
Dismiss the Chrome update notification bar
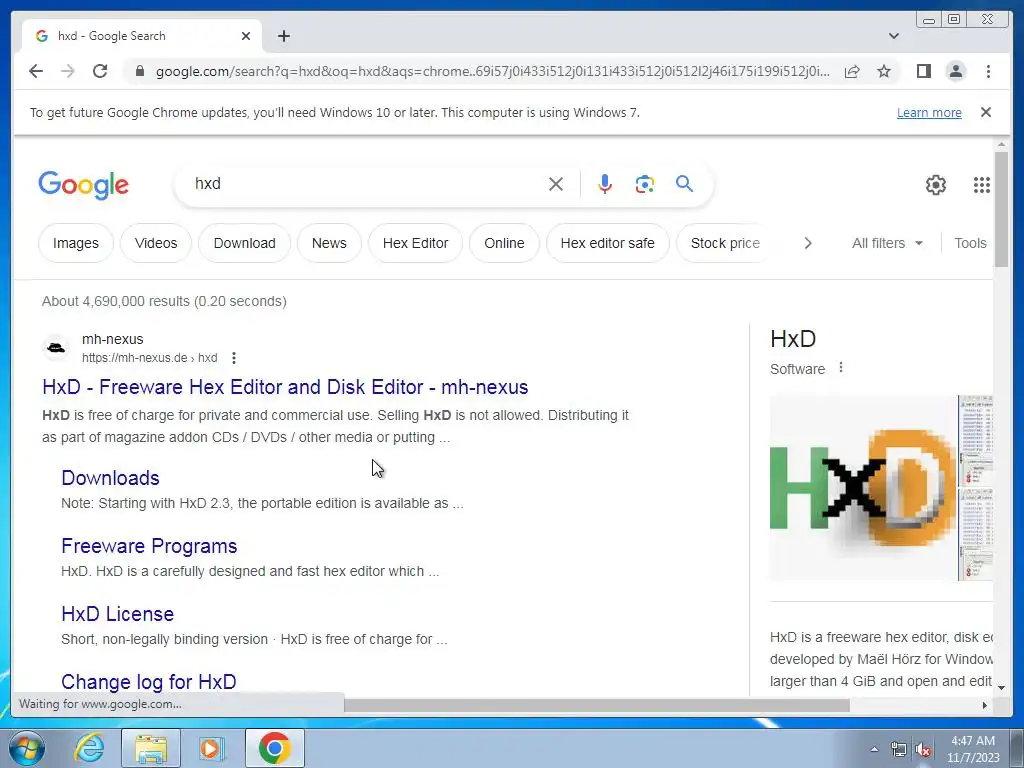coord(985,112)
